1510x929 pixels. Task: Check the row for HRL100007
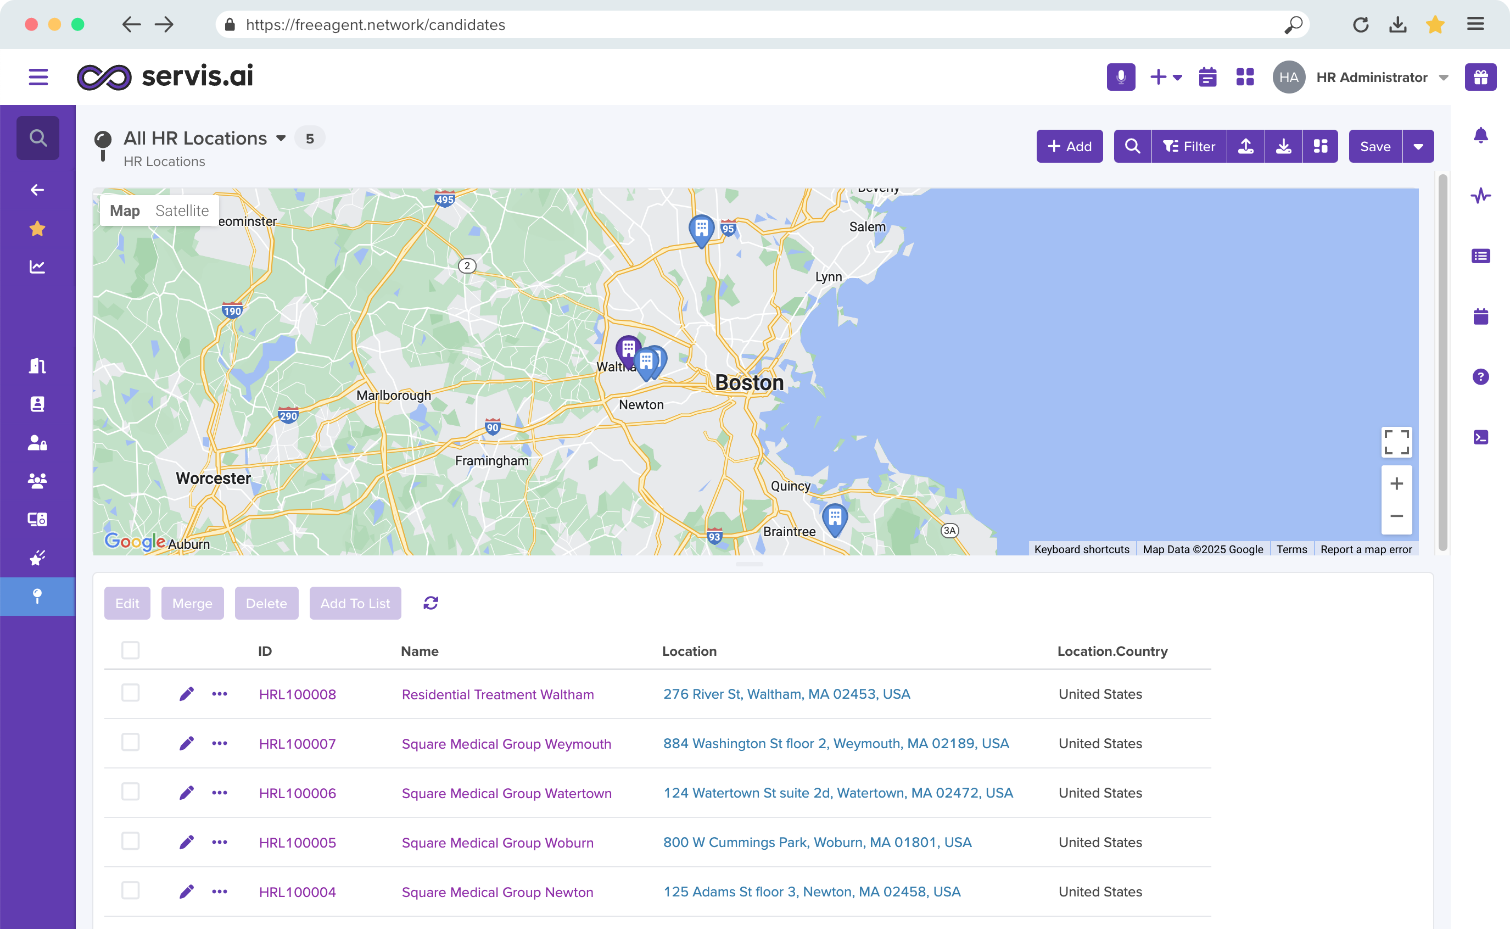tap(130, 742)
